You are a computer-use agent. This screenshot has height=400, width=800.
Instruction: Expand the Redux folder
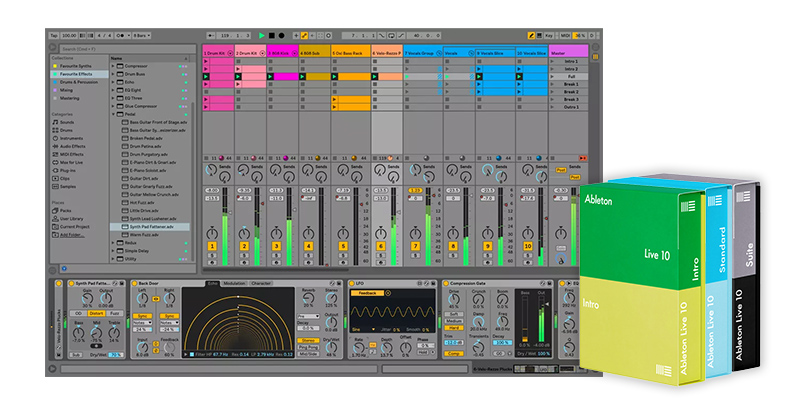tap(113, 243)
